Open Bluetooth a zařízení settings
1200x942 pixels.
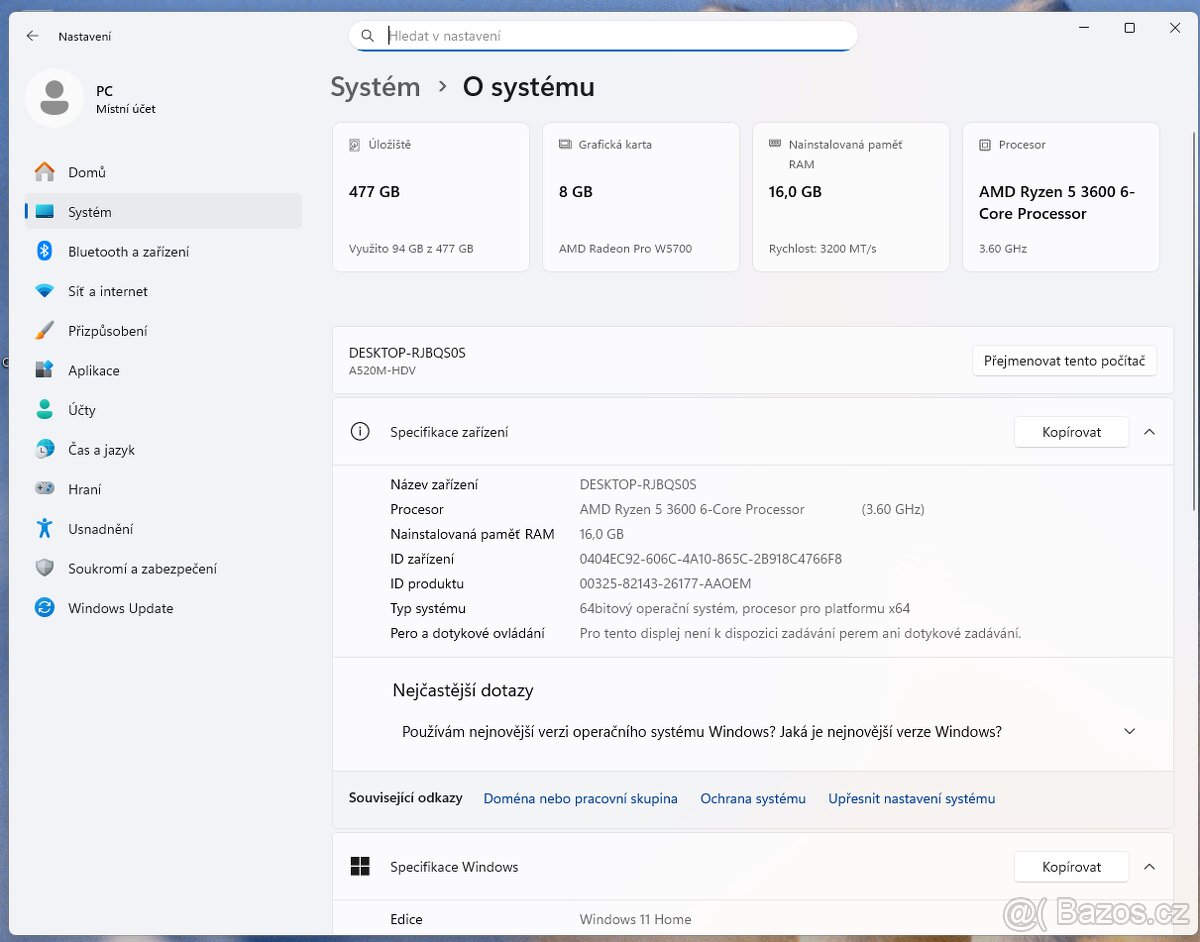pyautogui.click(x=131, y=251)
